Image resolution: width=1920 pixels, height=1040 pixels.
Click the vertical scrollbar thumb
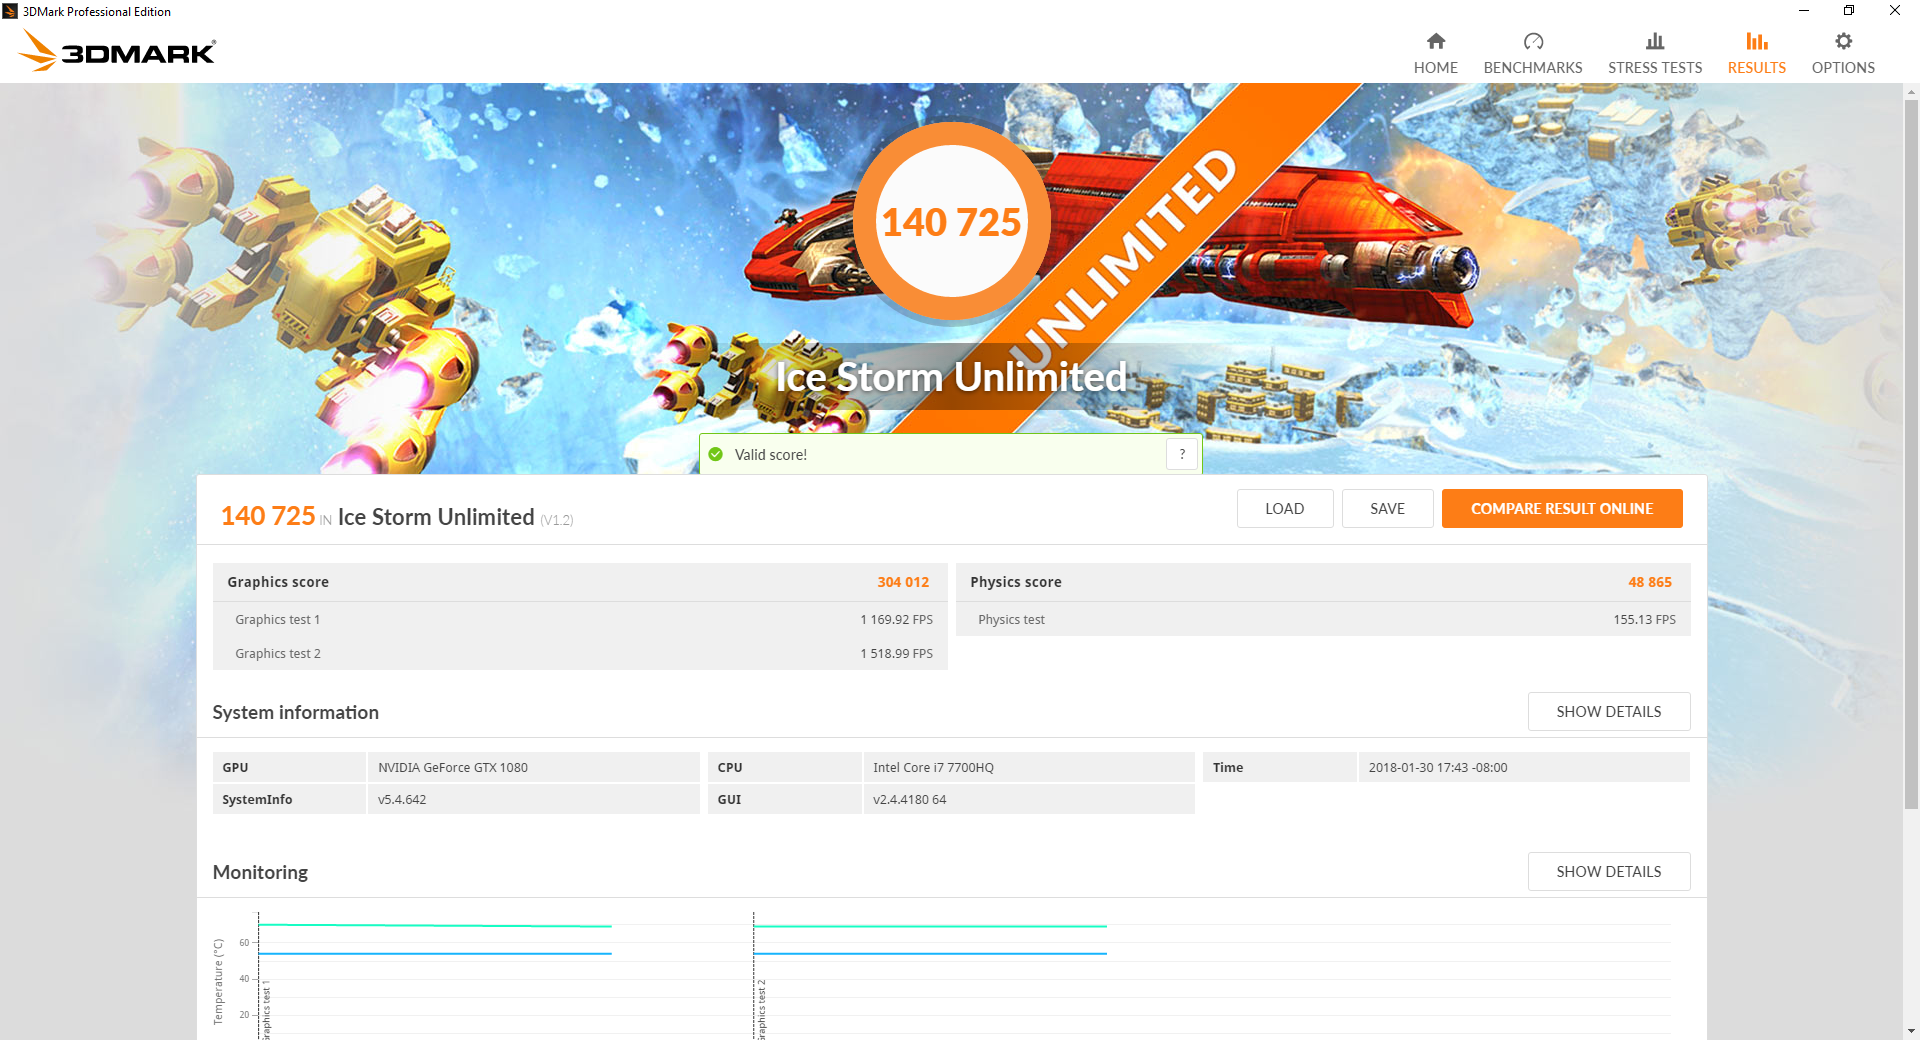1911,450
